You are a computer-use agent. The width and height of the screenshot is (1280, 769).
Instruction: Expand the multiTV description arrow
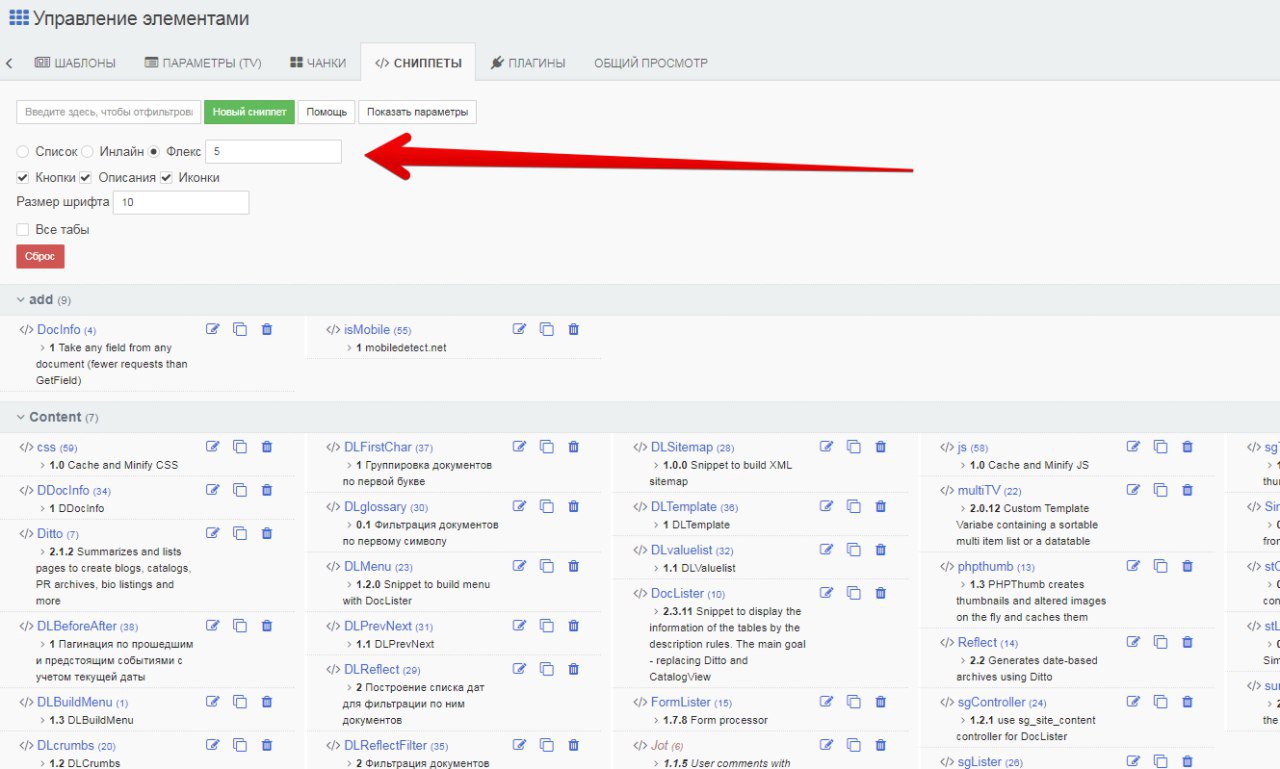(962, 508)
